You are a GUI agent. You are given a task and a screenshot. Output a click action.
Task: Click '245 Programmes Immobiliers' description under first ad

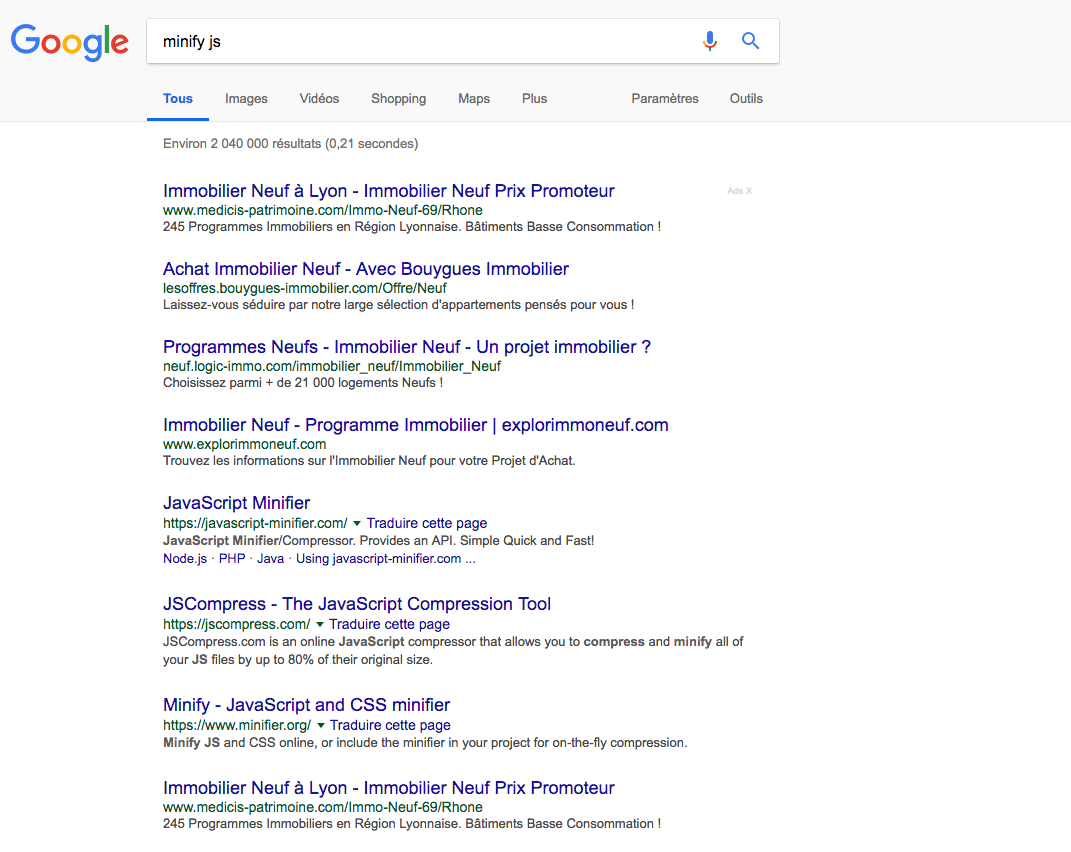click(412, 226)
